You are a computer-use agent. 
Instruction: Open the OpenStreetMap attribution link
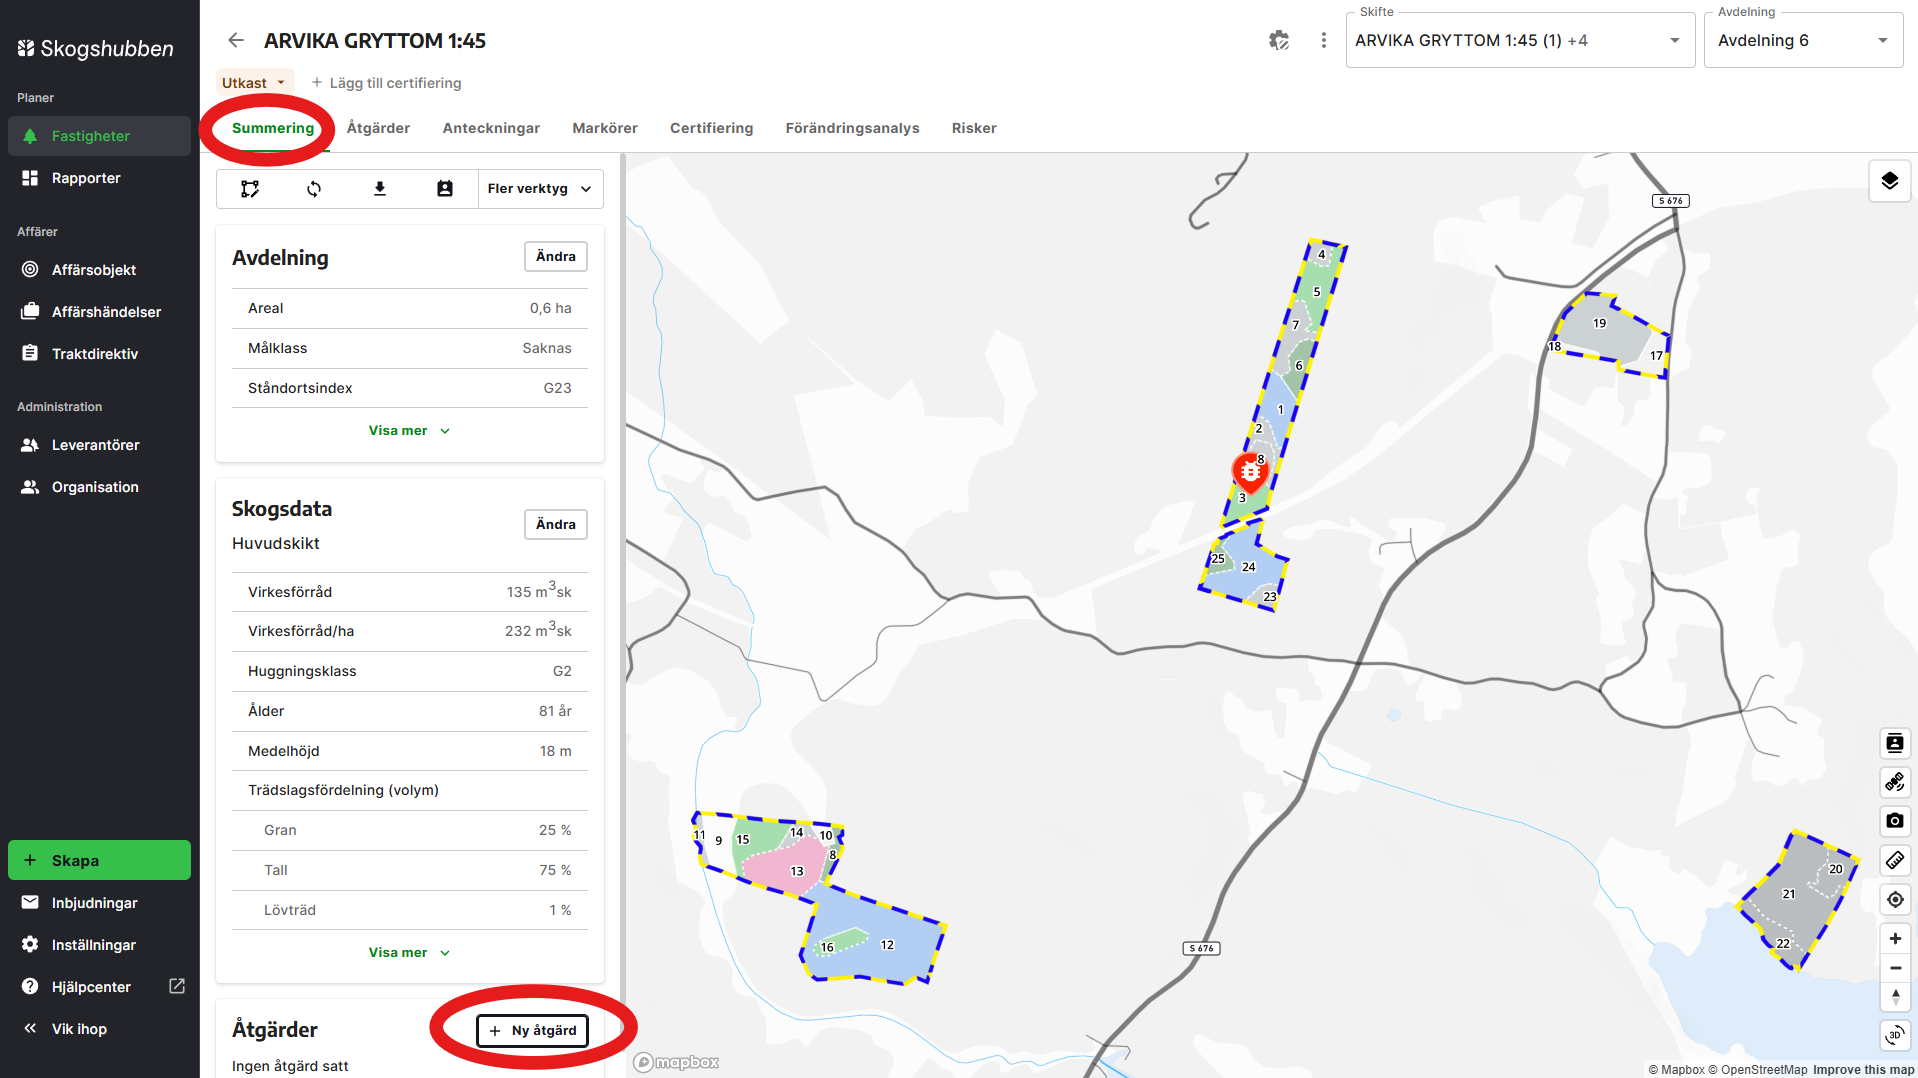coord(1757,1070)
